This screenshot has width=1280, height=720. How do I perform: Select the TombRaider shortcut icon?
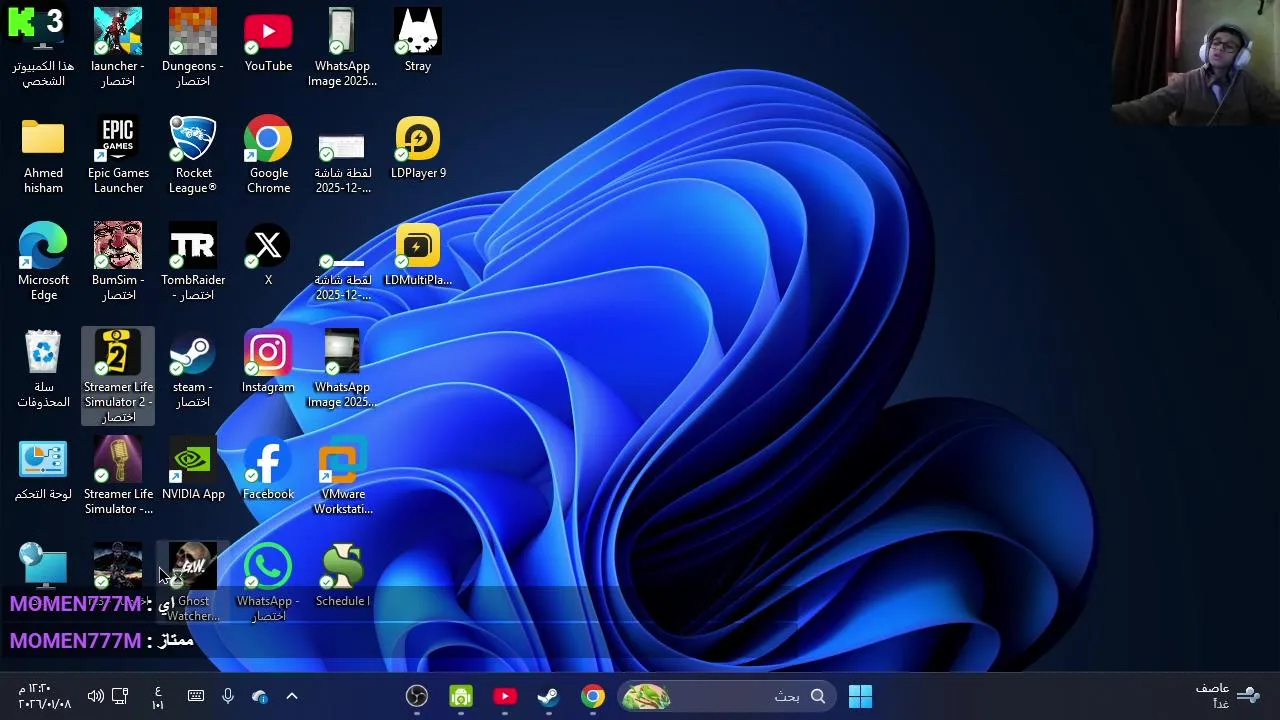pyautogui.click(x=193, y=262)
